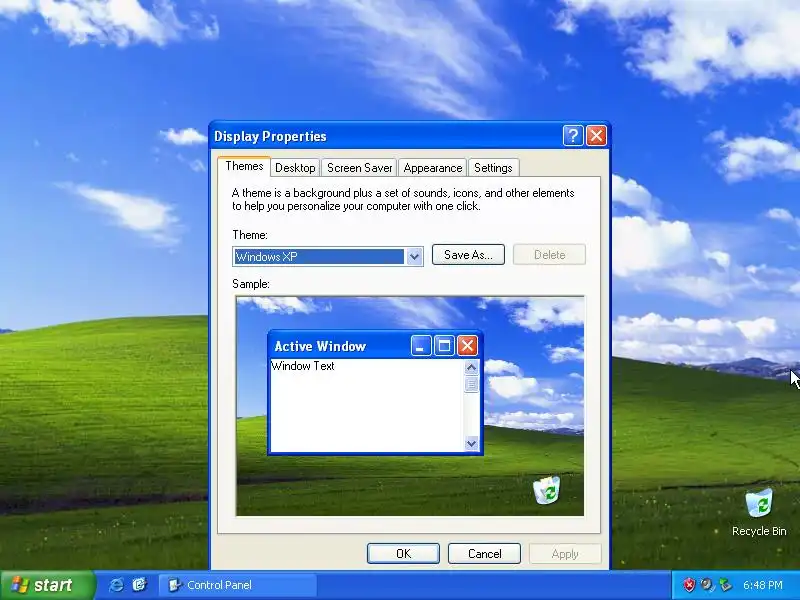Click the sample Active Window maximize icon

444,346
